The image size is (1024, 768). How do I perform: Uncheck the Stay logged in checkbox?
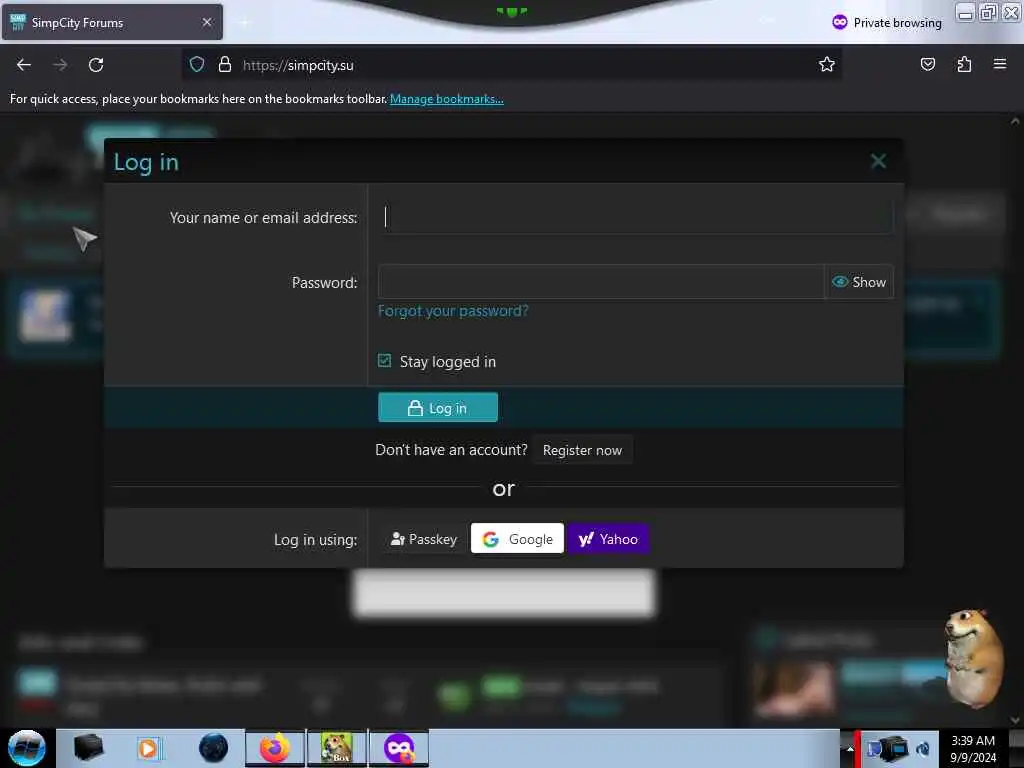pyautogui.click(x=385, y=360)
